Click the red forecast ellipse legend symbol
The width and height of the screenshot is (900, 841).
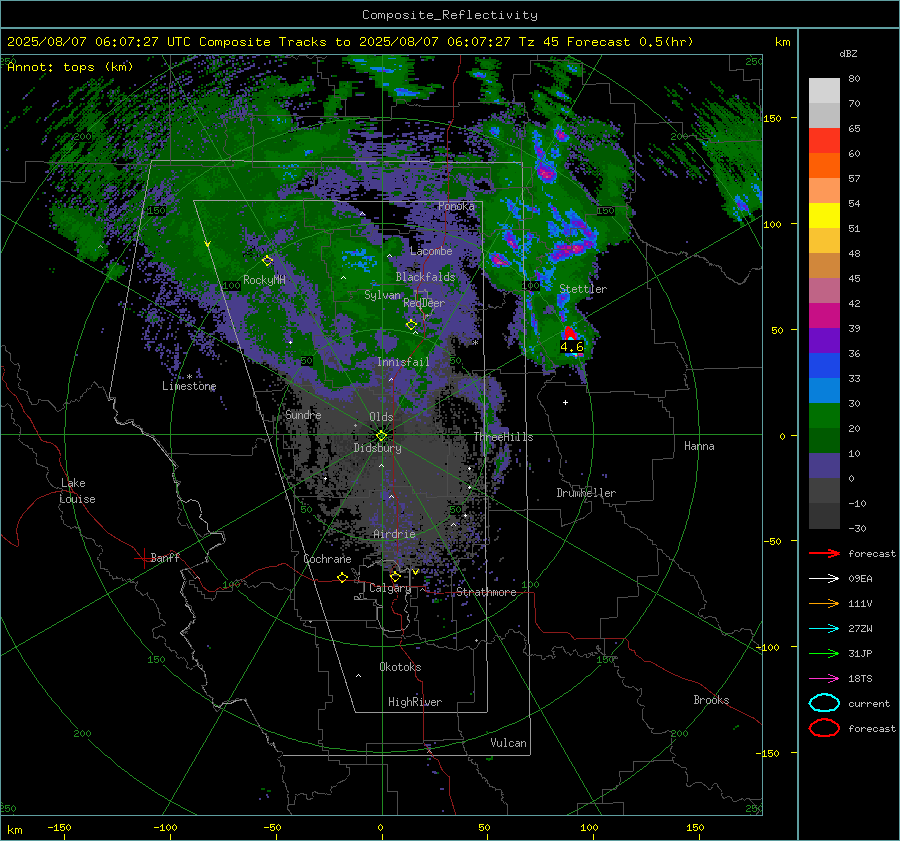click(824, 728)
